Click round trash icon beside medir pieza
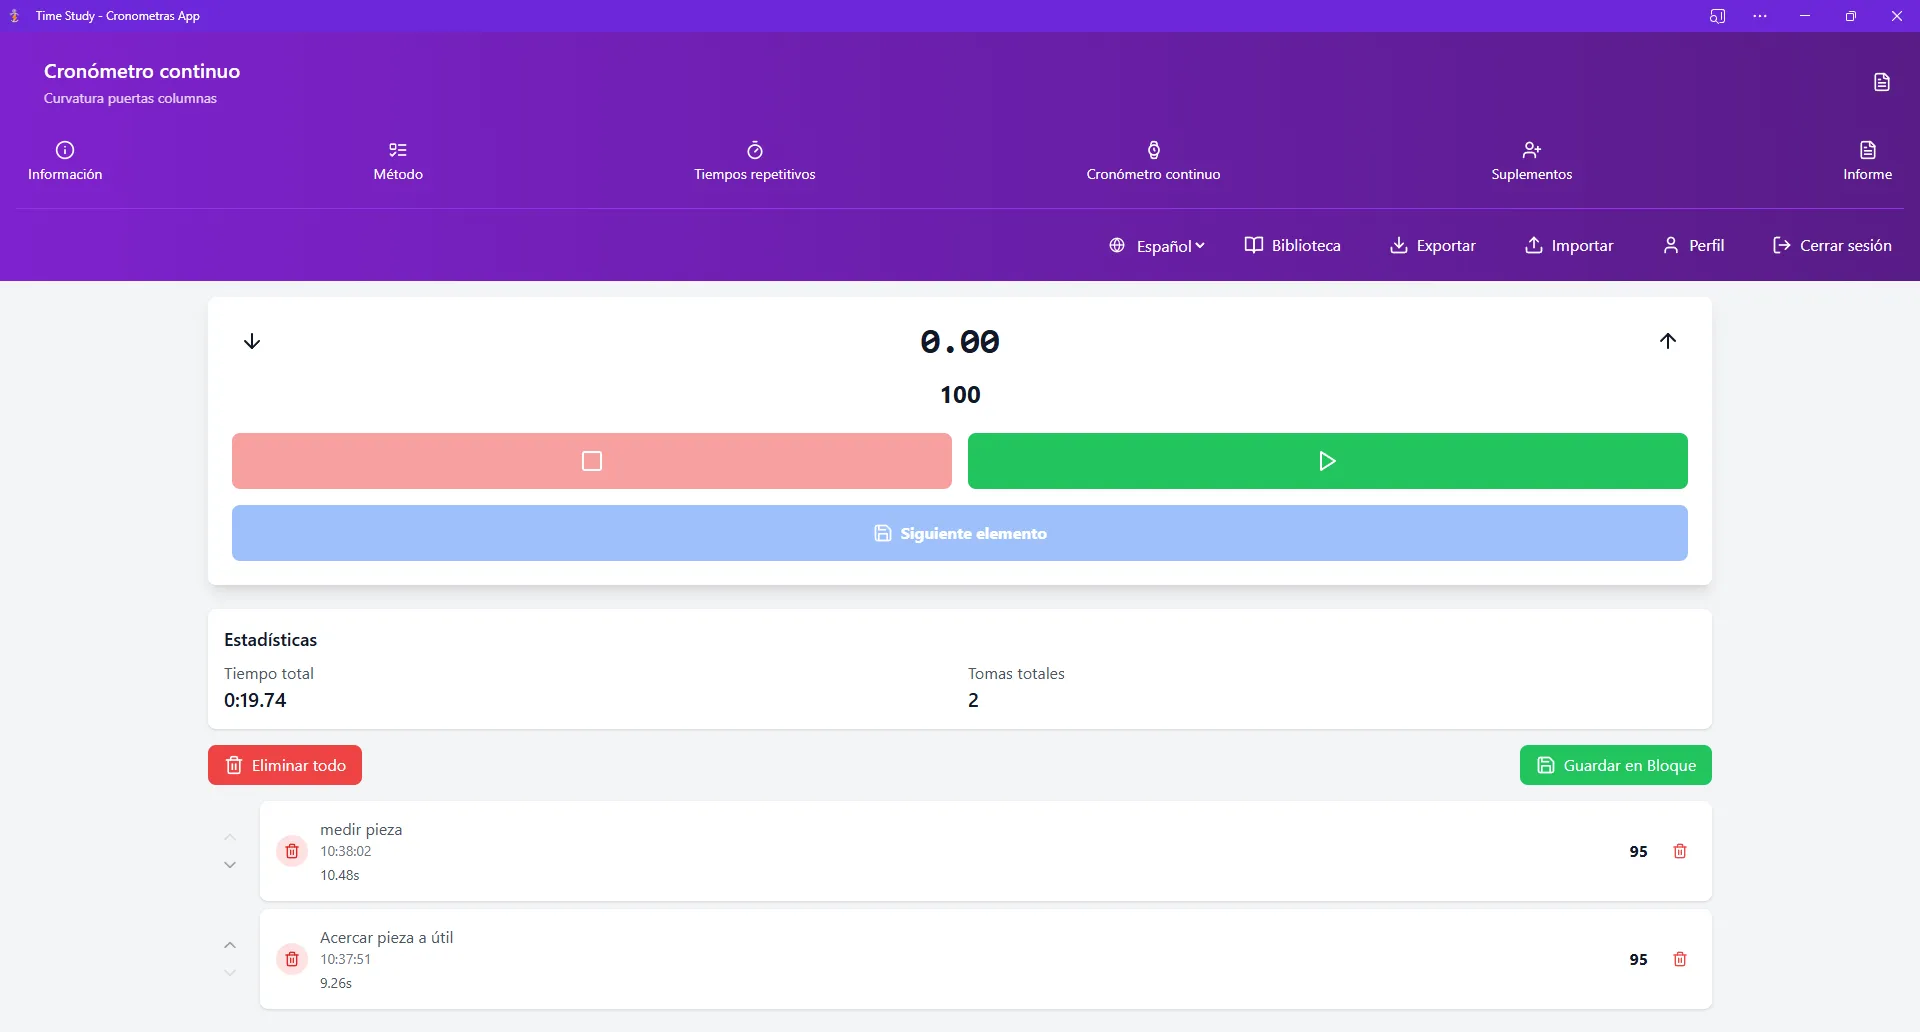This screenshot has height=1032, width=1920. click(x=292, y=851)
